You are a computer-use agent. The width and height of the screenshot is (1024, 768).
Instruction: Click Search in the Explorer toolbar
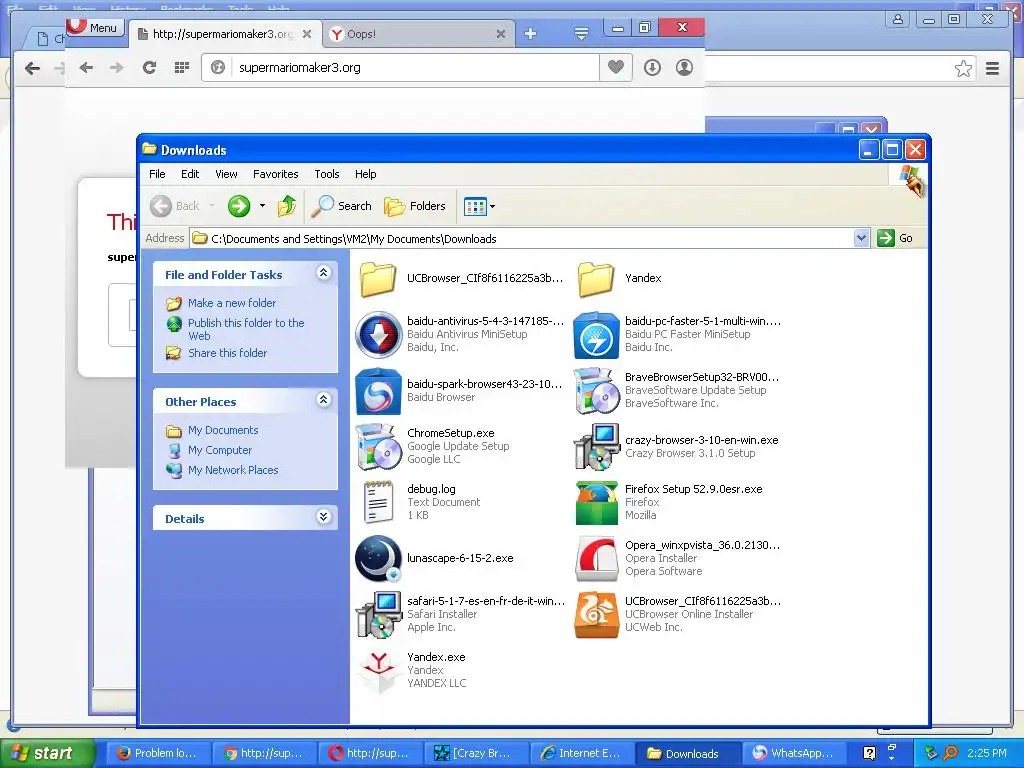click(342, 206)
